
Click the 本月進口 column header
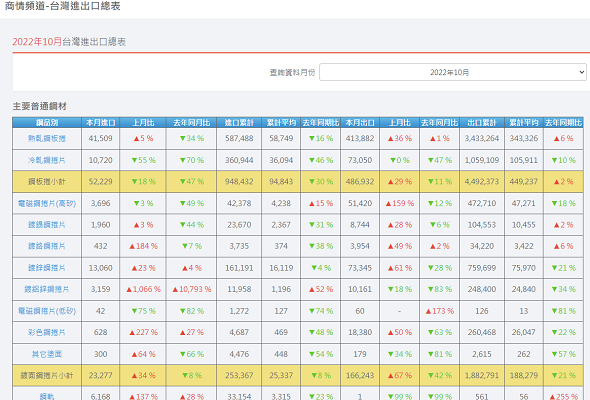tap(100, 123)
